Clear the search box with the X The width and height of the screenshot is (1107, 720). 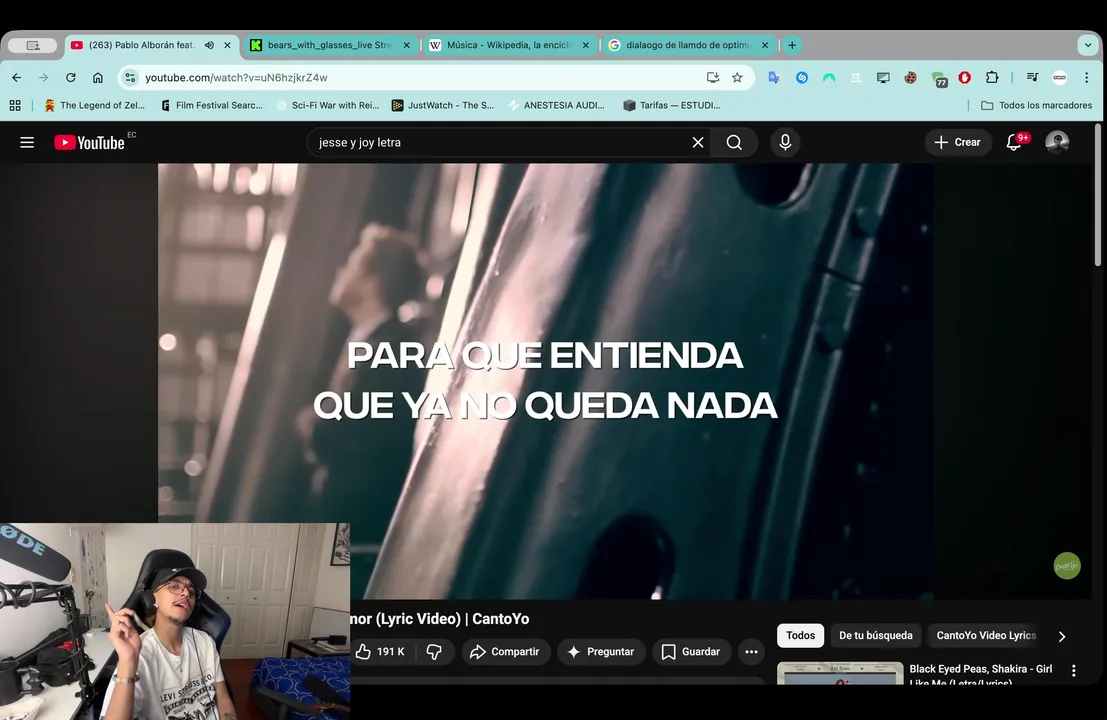tap(698, 143)
